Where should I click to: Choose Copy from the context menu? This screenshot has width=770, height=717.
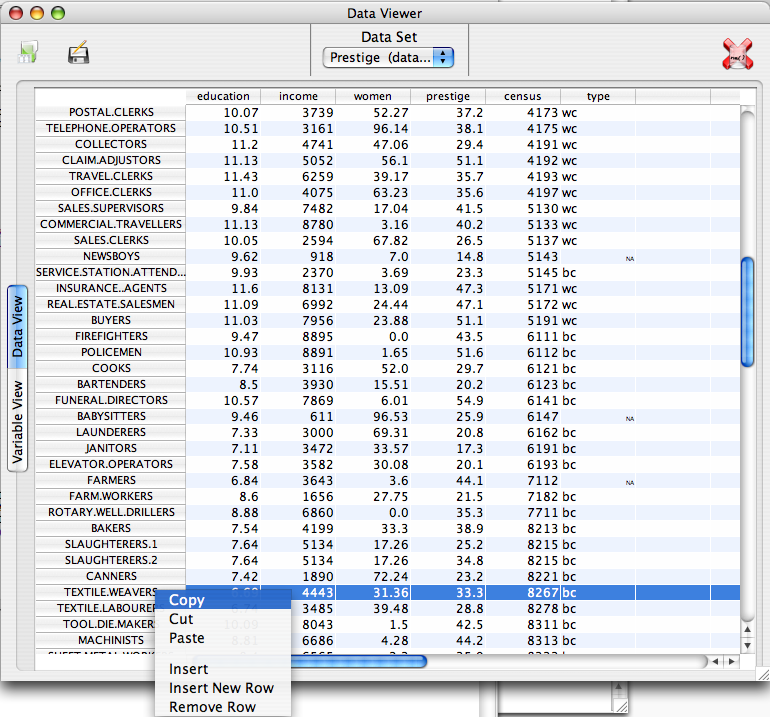[x=187, y=600]
